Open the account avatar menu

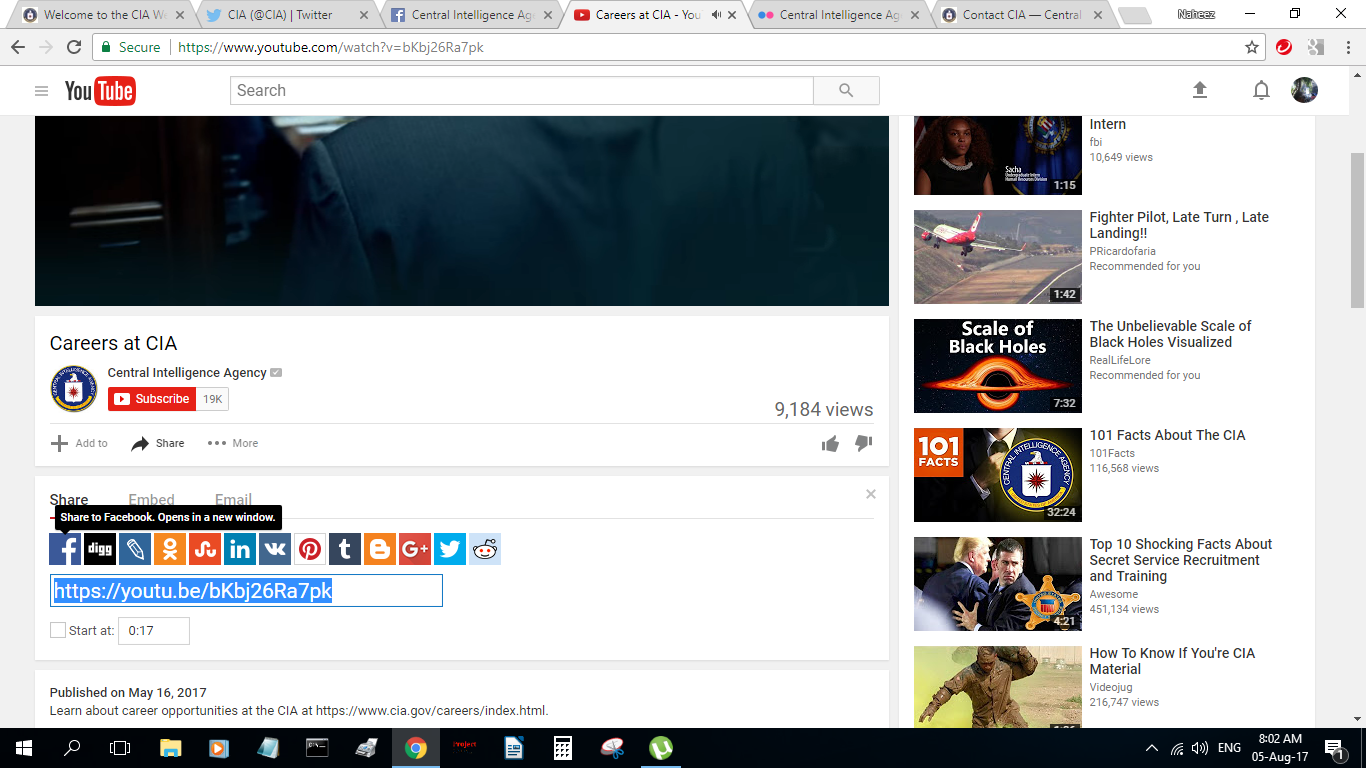[1304, 90]
